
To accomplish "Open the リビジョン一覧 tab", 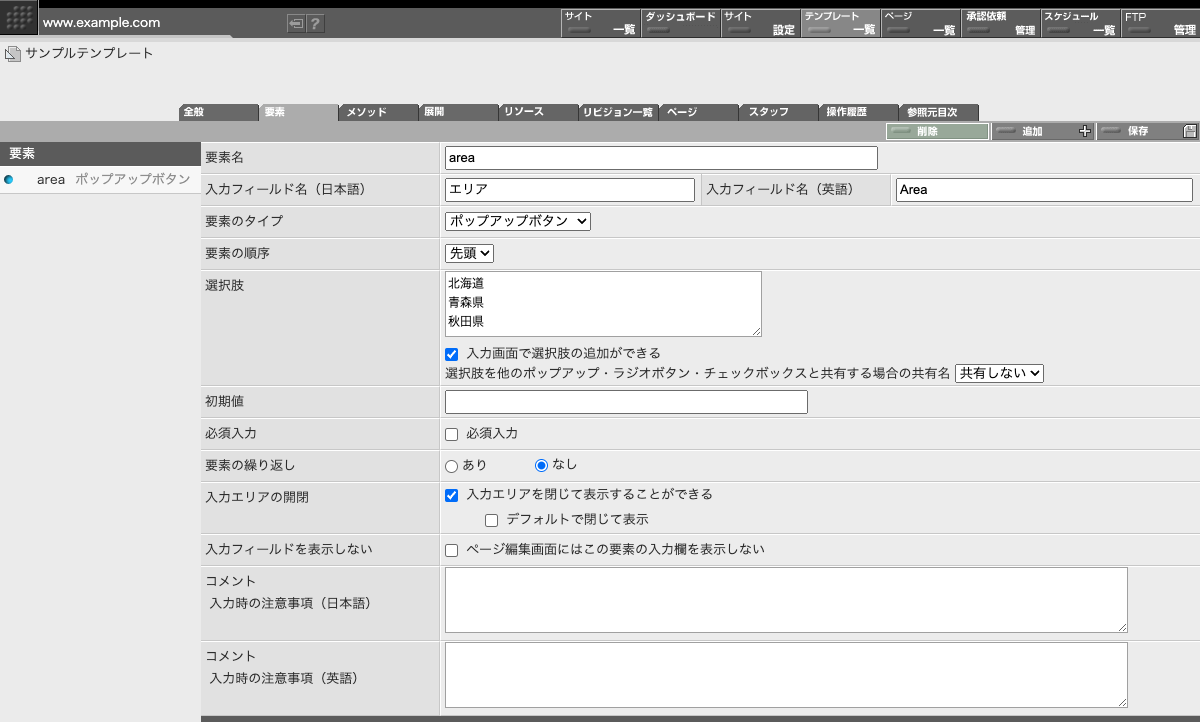I will pos(619,112).
